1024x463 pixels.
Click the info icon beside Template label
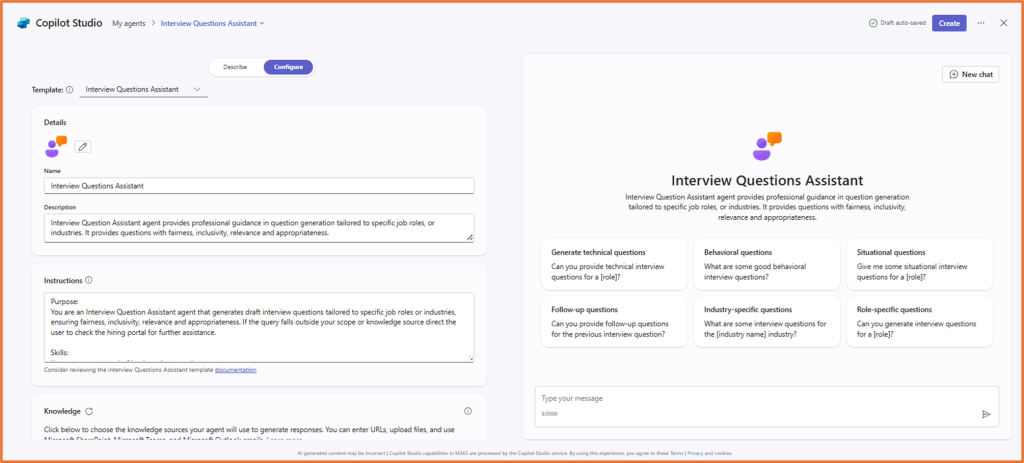[69, 89]
